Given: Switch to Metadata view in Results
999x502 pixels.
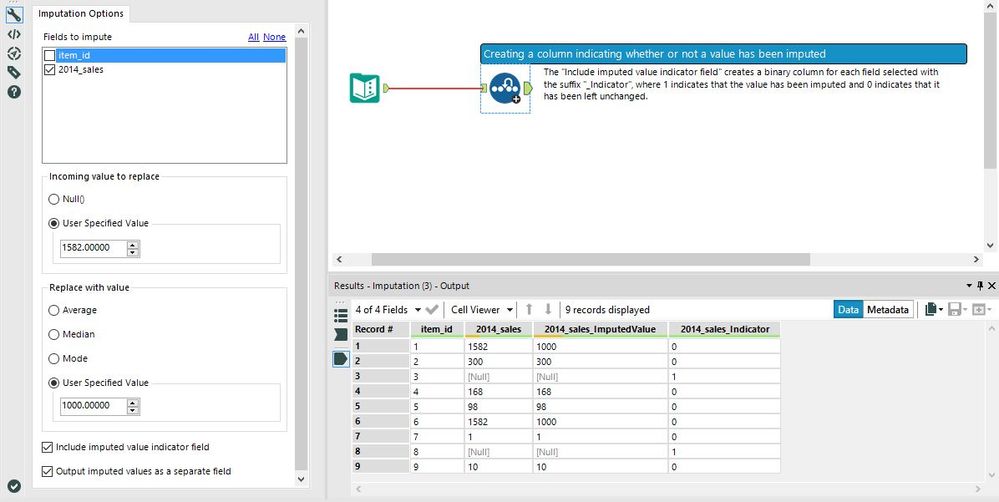Looking at the screenshot, I should [x=888, y=310].
